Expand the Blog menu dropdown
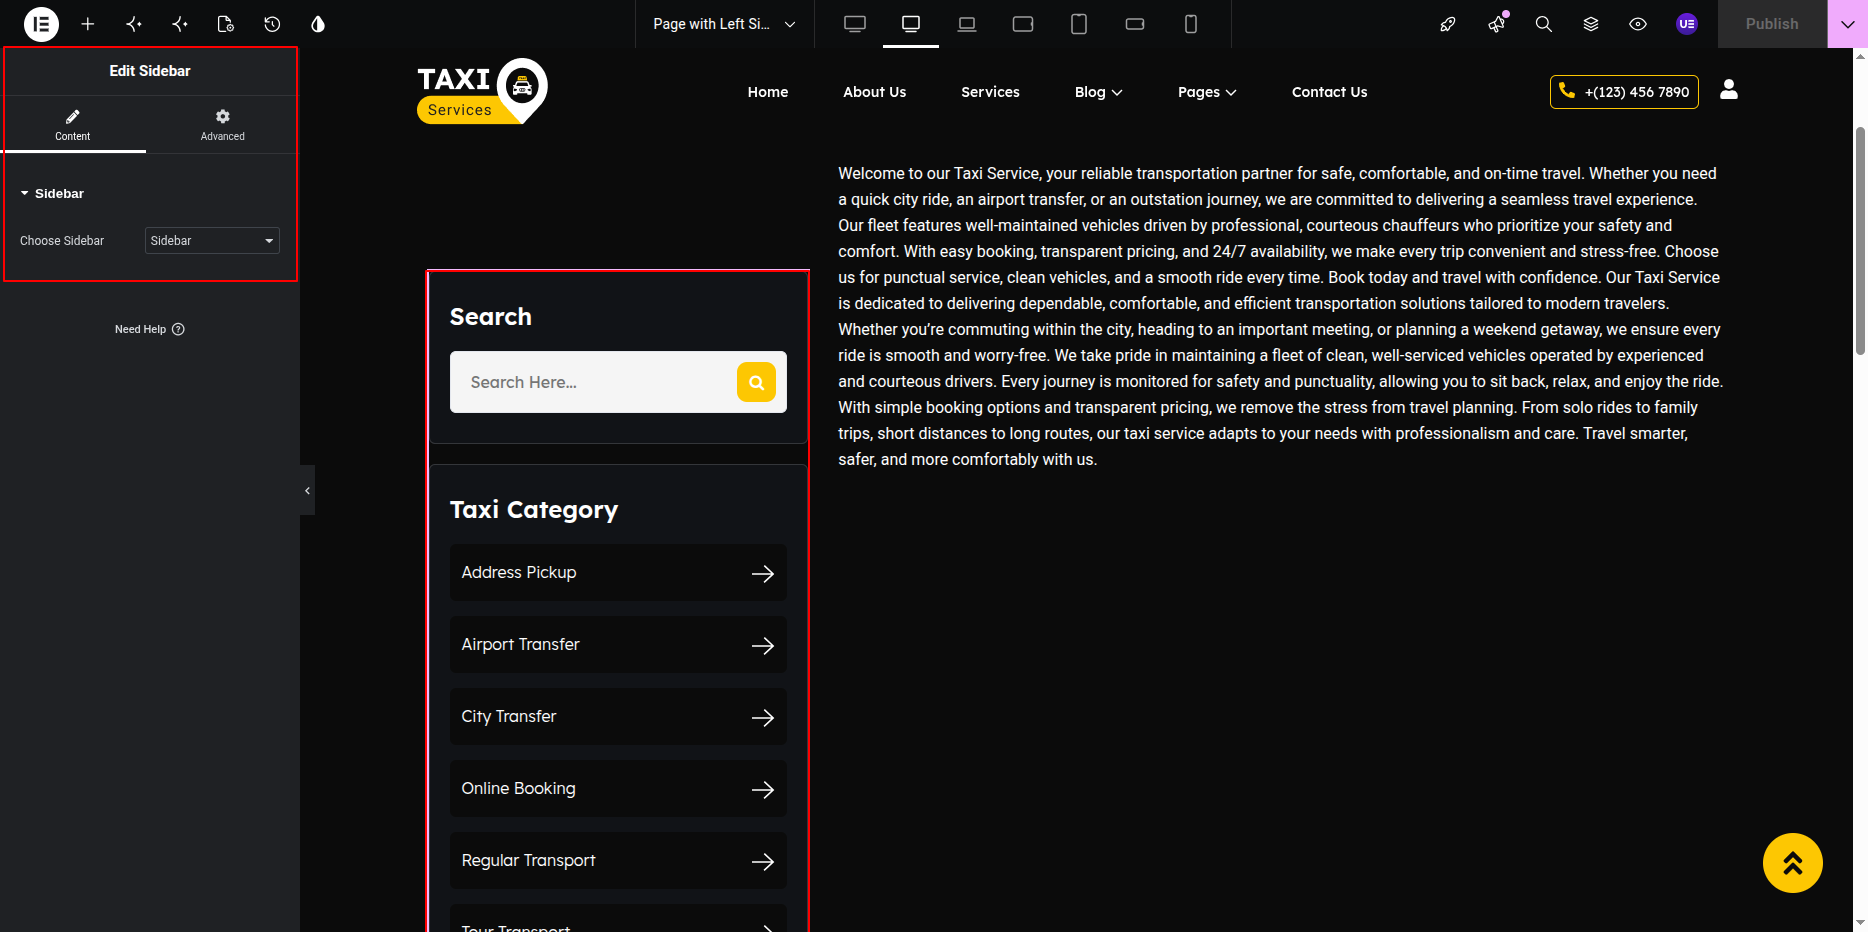The image size is (1868, 932). tap(1099, 92)
